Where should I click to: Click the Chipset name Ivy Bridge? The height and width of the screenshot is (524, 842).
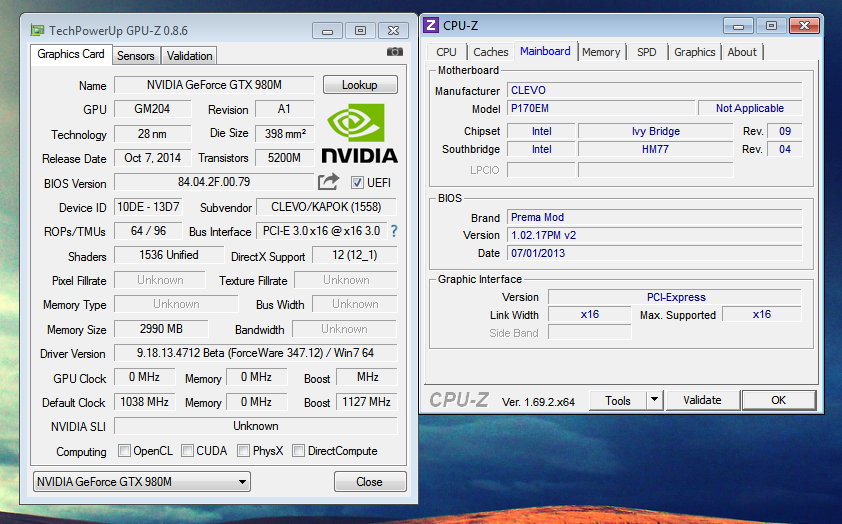pos(656,132)
